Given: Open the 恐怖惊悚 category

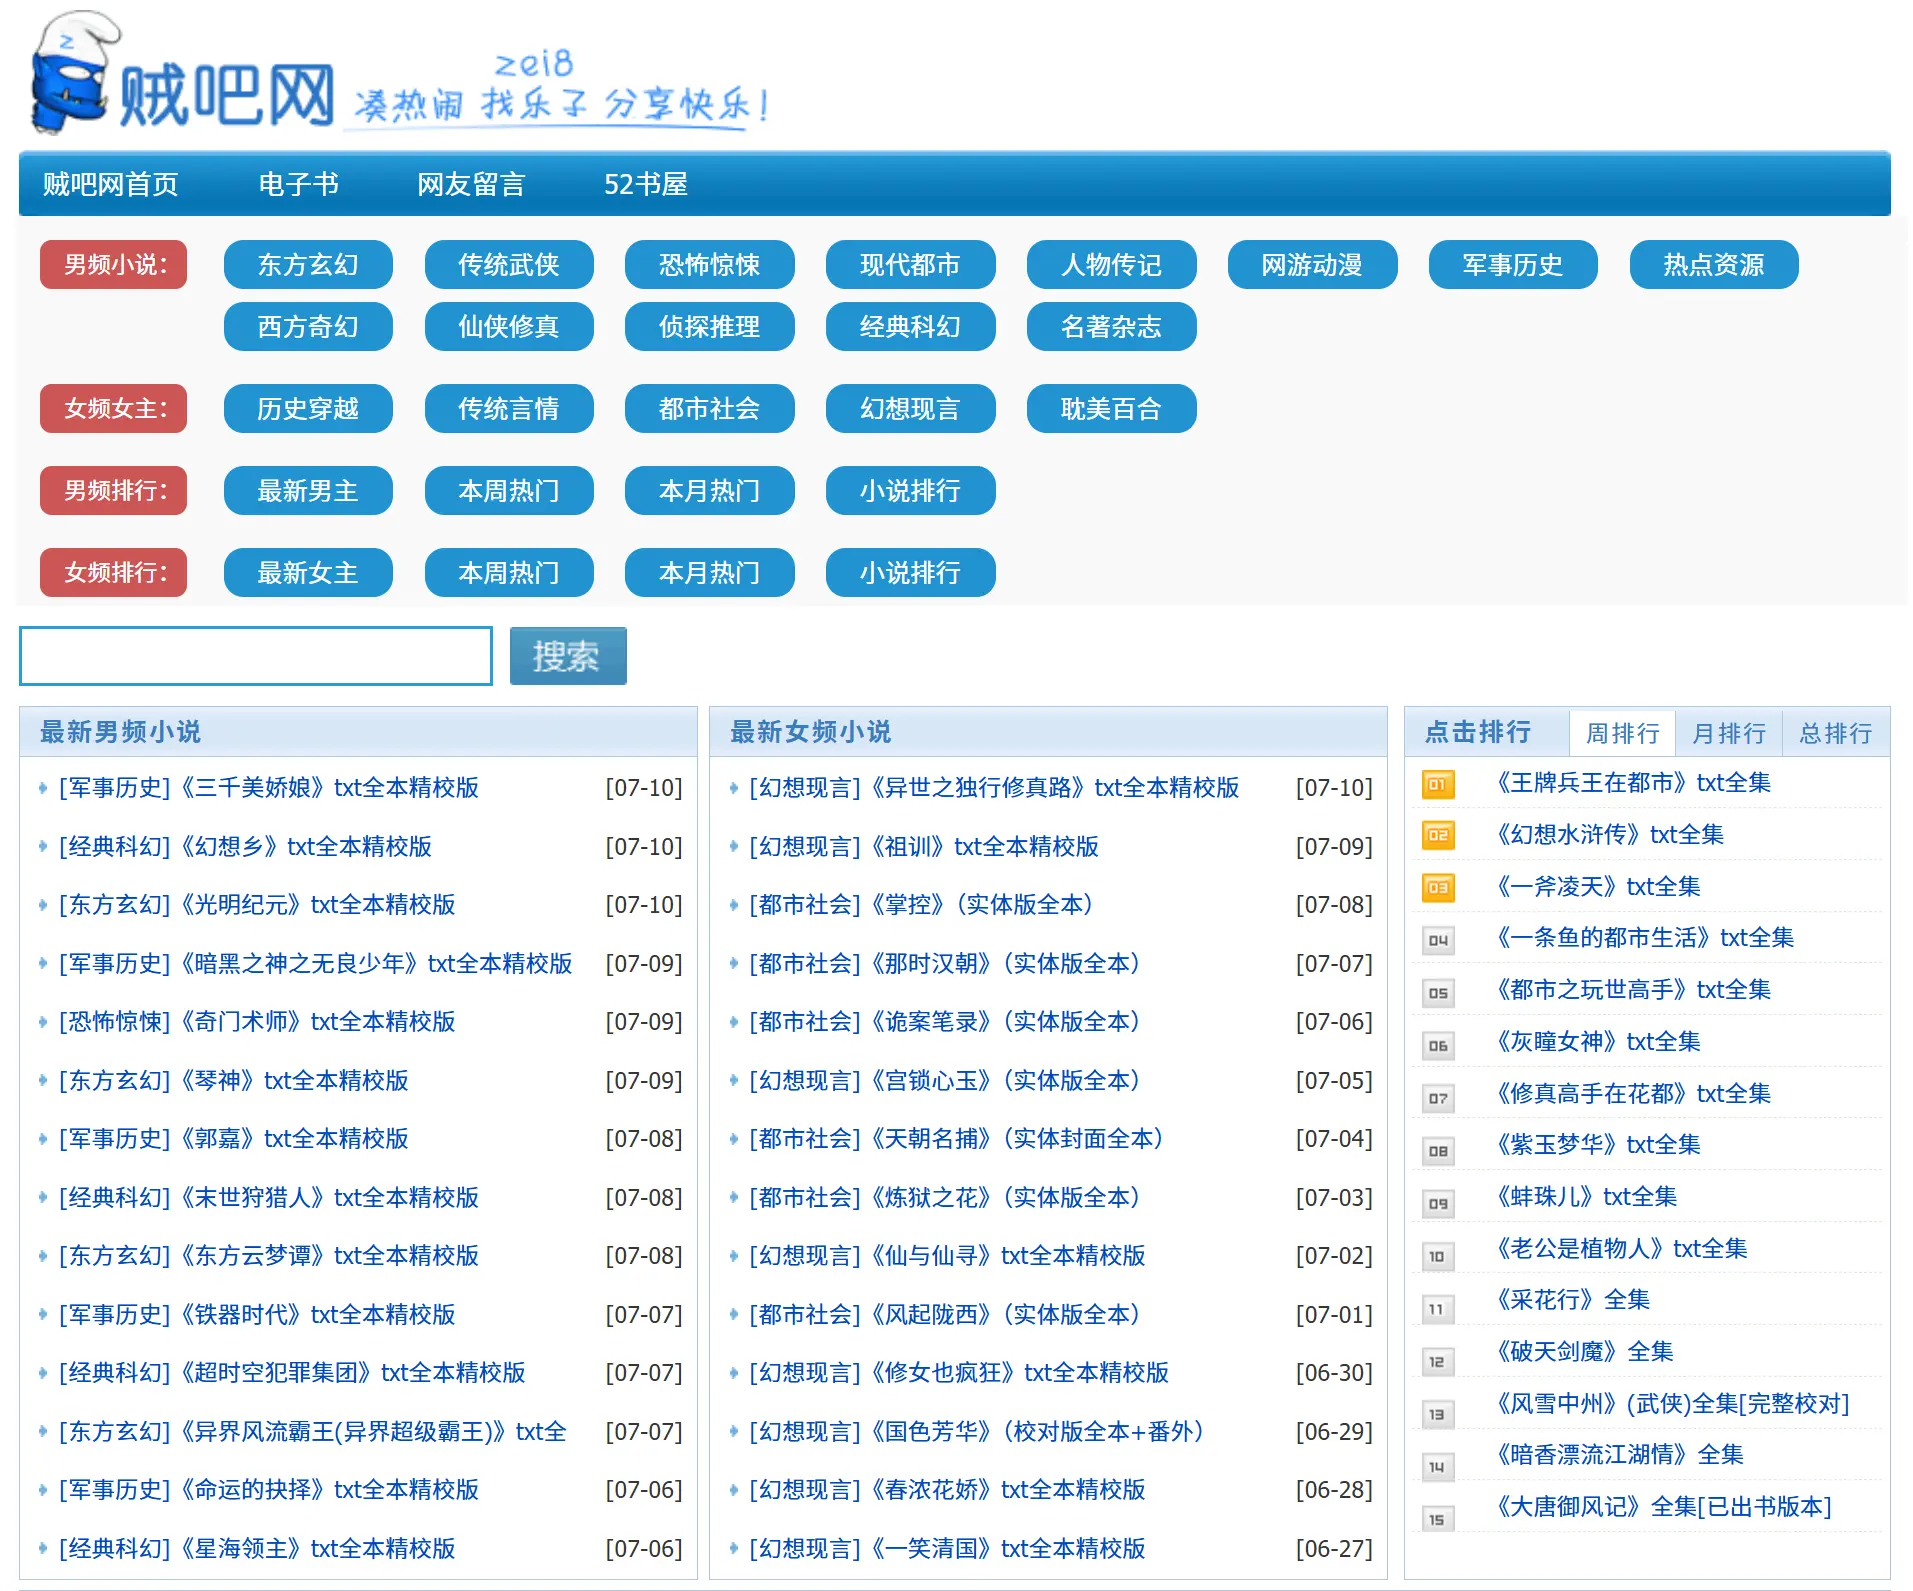Looking at the screenshot, I should tap(709, 265).
